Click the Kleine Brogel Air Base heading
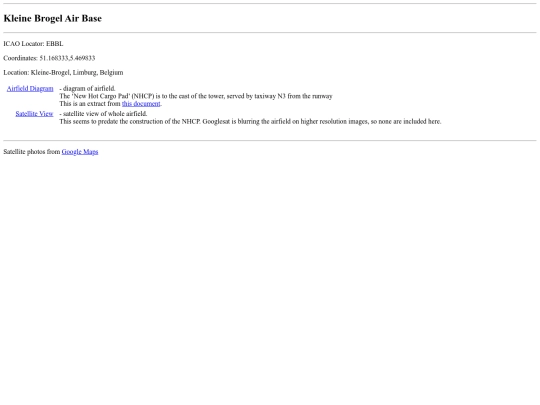 [x=53, y=18]
